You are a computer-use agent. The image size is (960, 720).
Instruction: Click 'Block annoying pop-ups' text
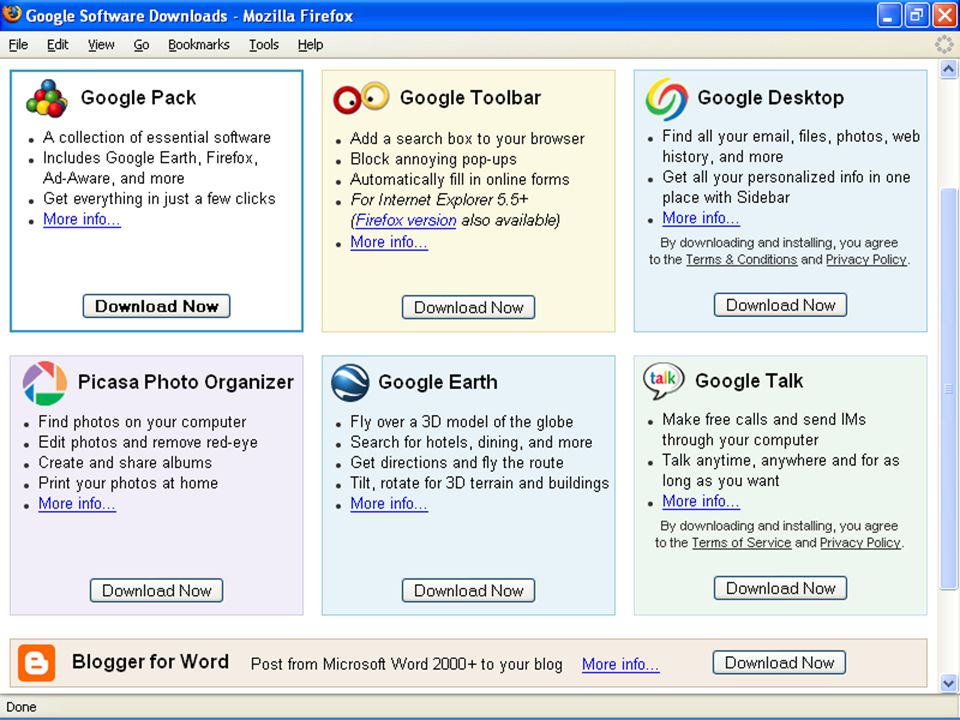[433, 159]
